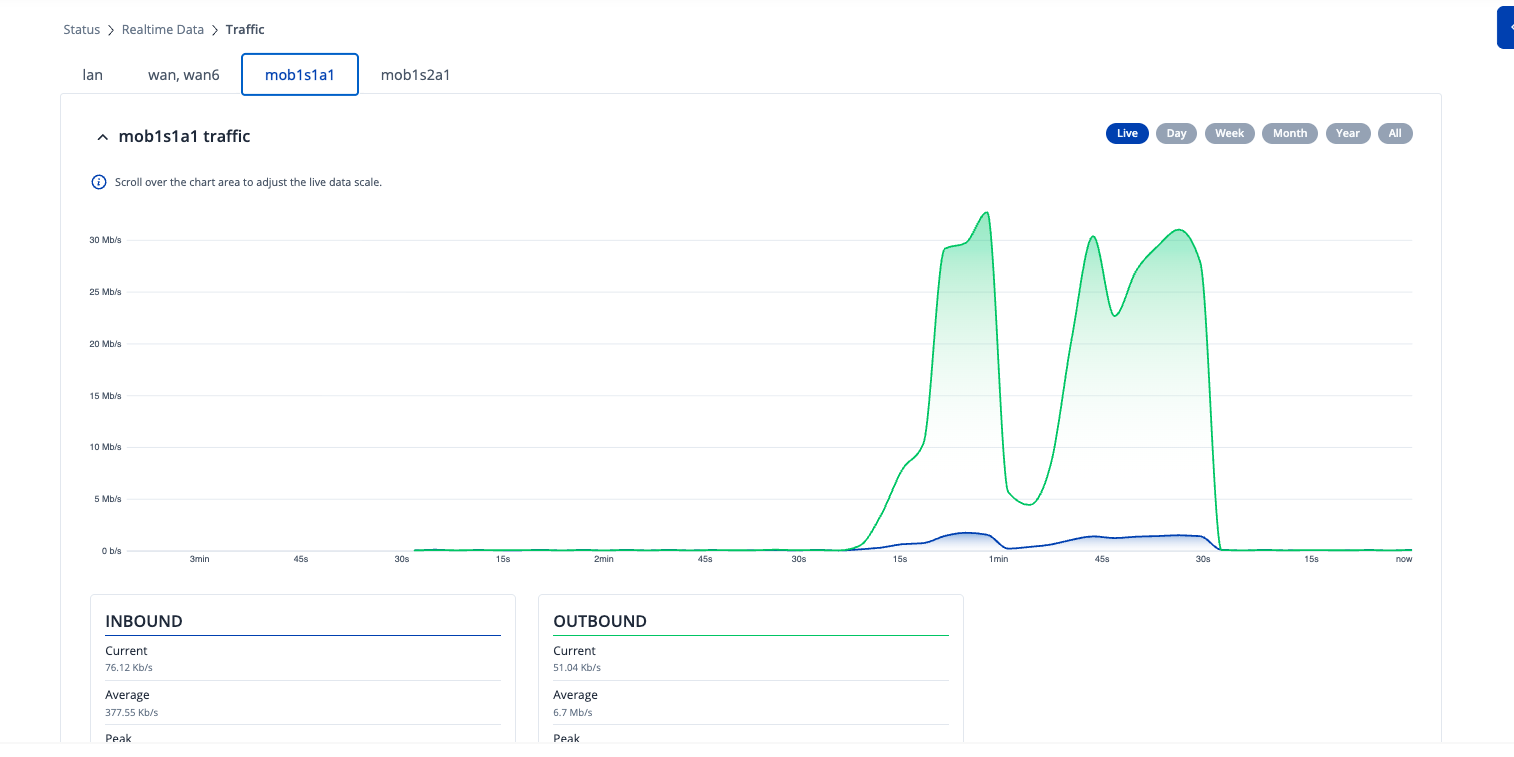Show Week traffic data
Image resolution: width=1514 pixels, height=757 pixels.
pyautogui.click(x=1229, y=134)
